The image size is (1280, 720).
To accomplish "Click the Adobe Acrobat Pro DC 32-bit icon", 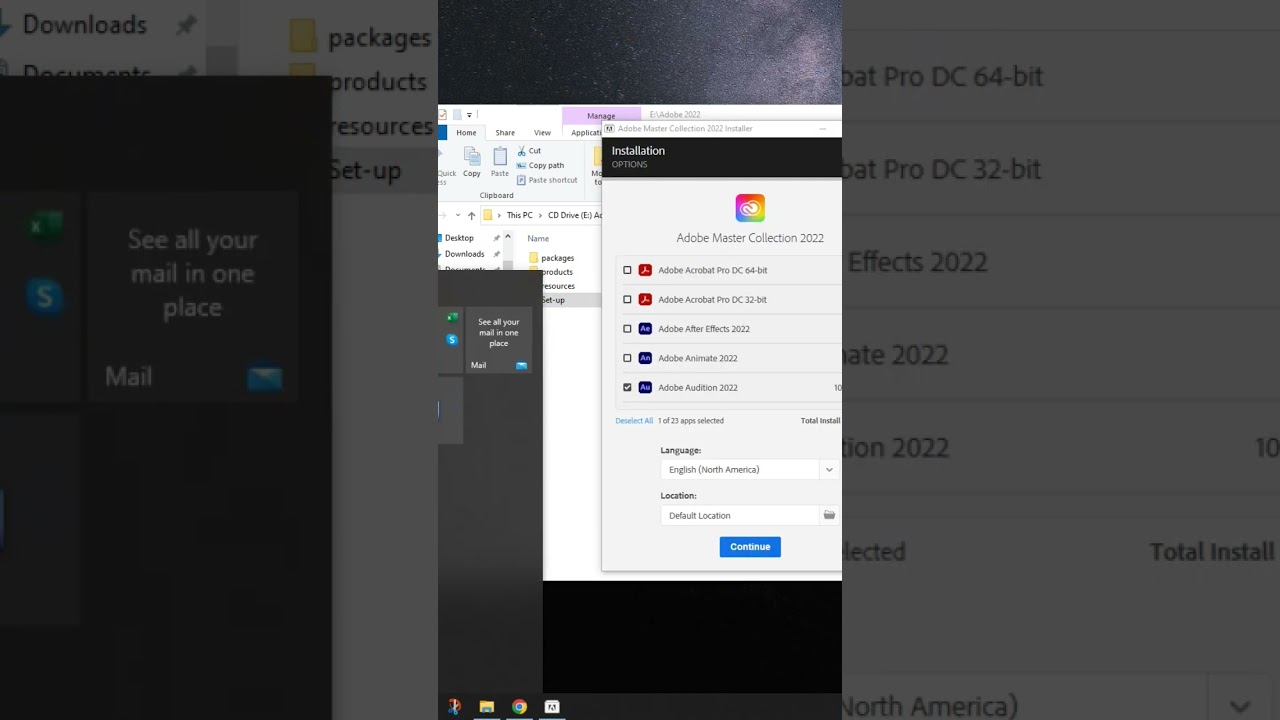I will point(645,299).
